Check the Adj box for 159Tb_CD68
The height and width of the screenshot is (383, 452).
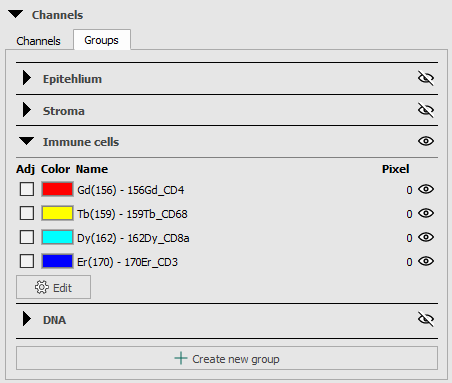(27, 213)
